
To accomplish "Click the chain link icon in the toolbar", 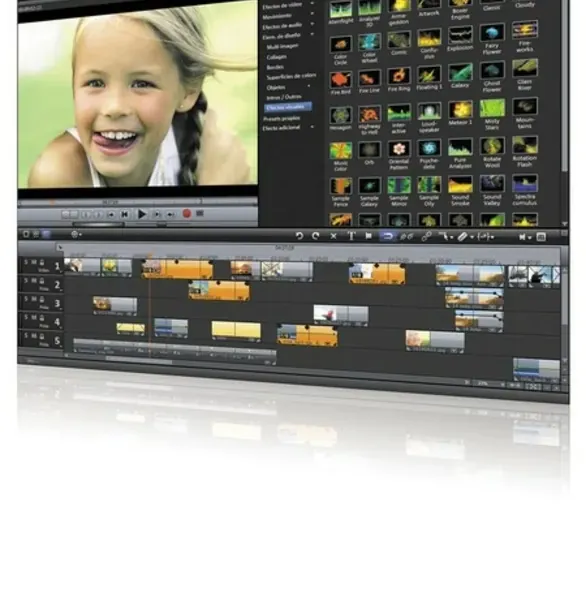I will tap(426, 237).
